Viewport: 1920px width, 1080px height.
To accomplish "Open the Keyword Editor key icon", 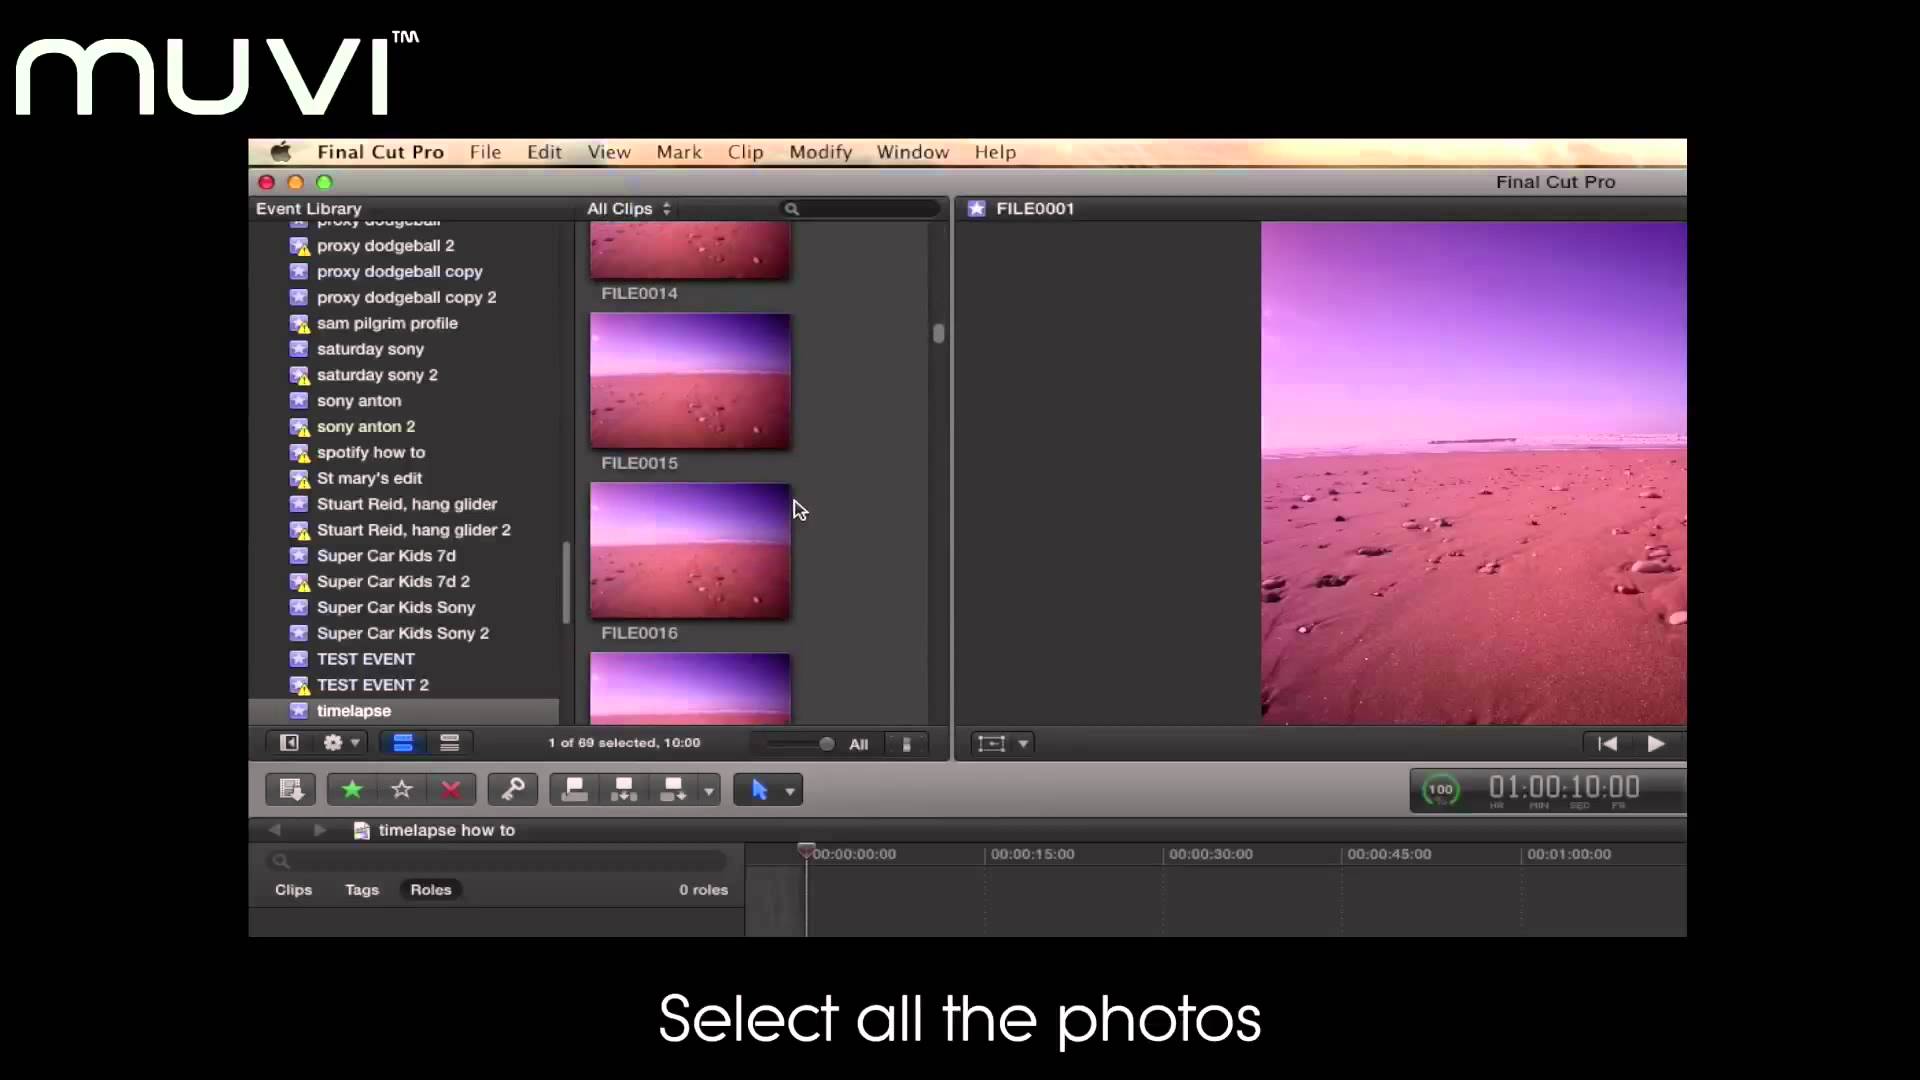I will click(513, 790).
